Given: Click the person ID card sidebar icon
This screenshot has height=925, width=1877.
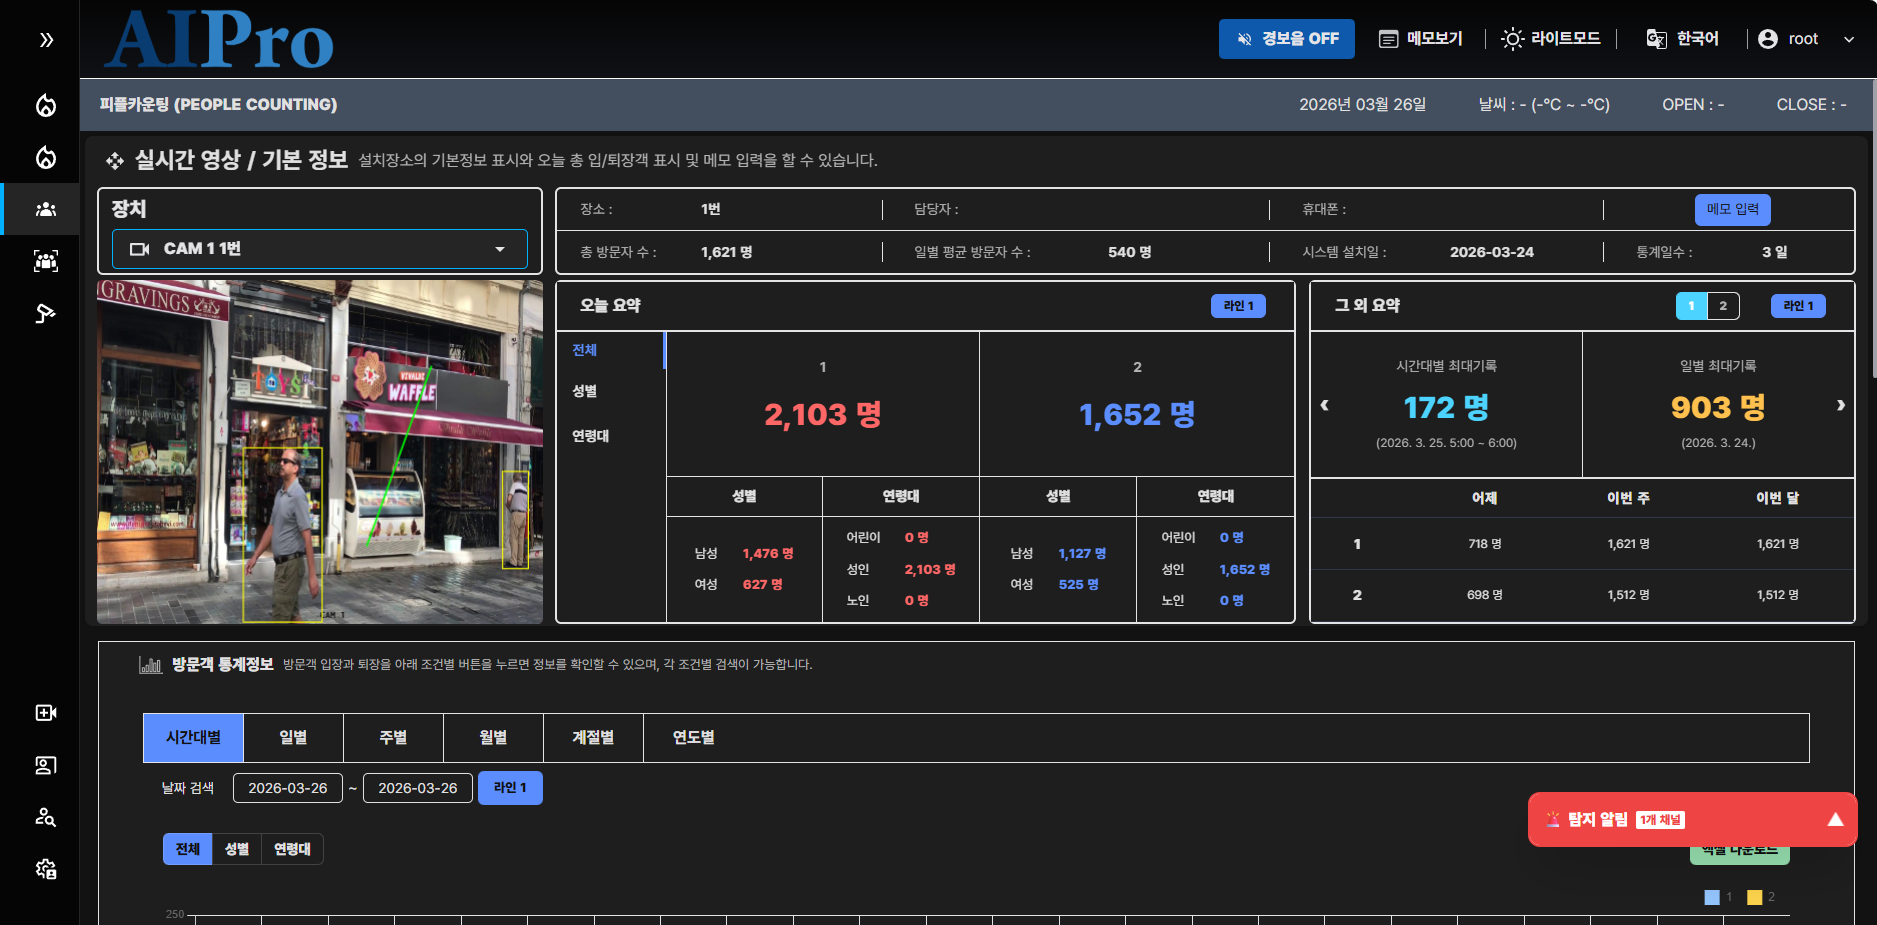Looking at the screenshot, I should [x=44, y=765].
